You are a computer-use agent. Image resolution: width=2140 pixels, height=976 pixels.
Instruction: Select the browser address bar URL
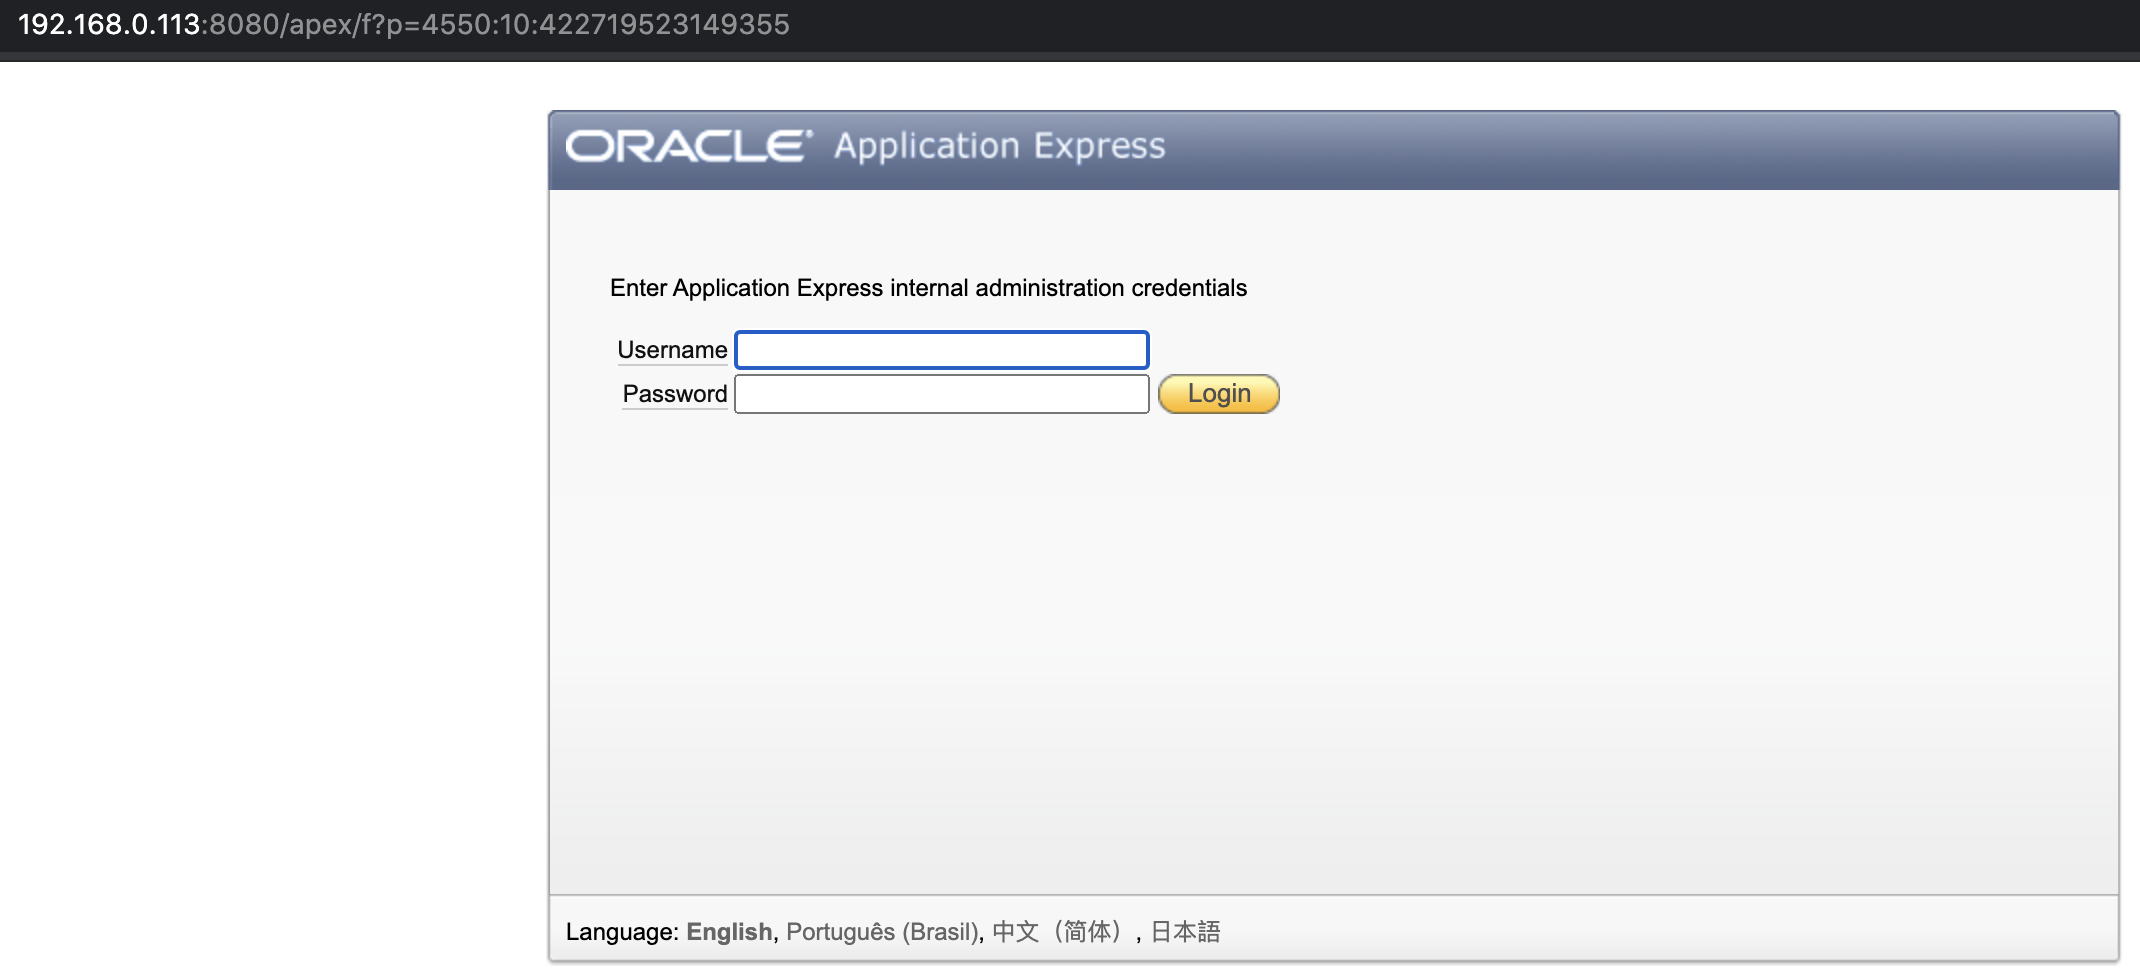[404, 24]
